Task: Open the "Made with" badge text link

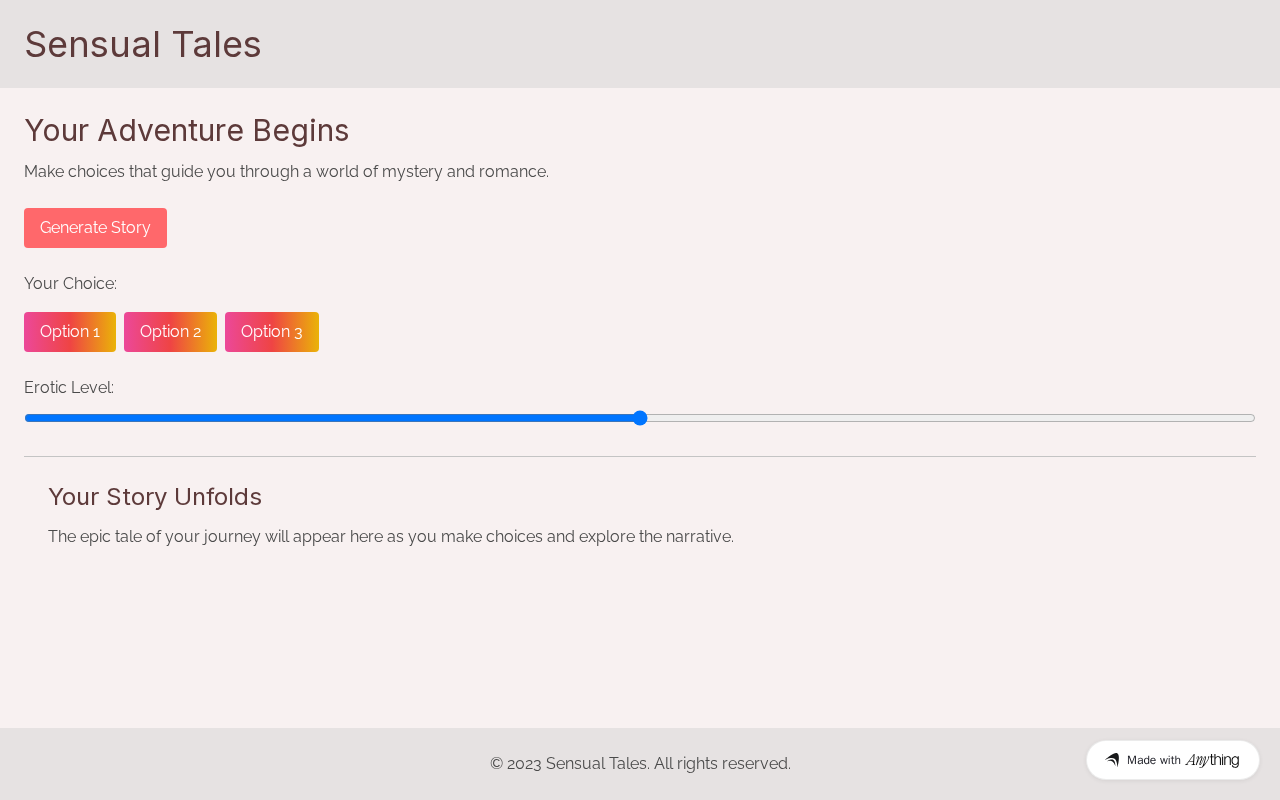Action: 1153,760
